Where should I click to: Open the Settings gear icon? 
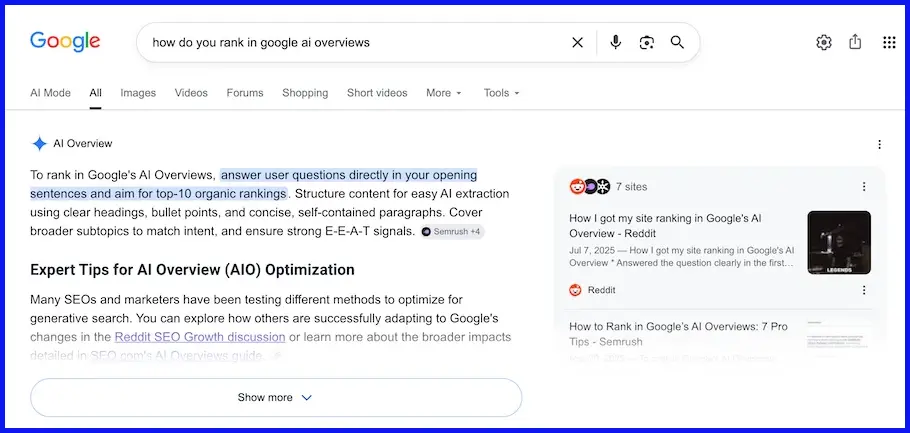824,42
